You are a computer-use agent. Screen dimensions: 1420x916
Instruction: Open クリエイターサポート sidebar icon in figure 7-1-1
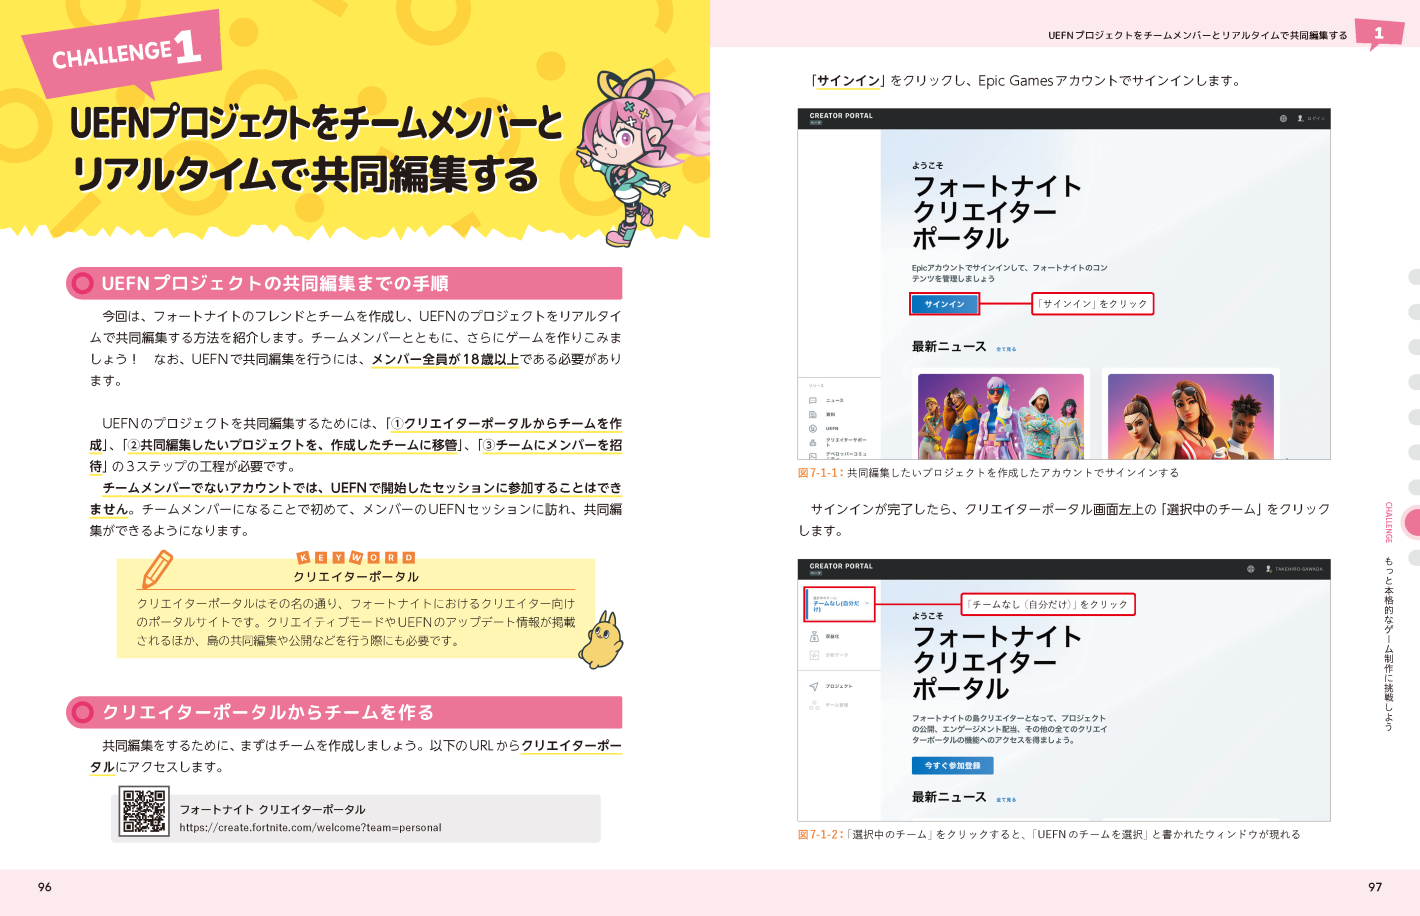tap(813, 442)
